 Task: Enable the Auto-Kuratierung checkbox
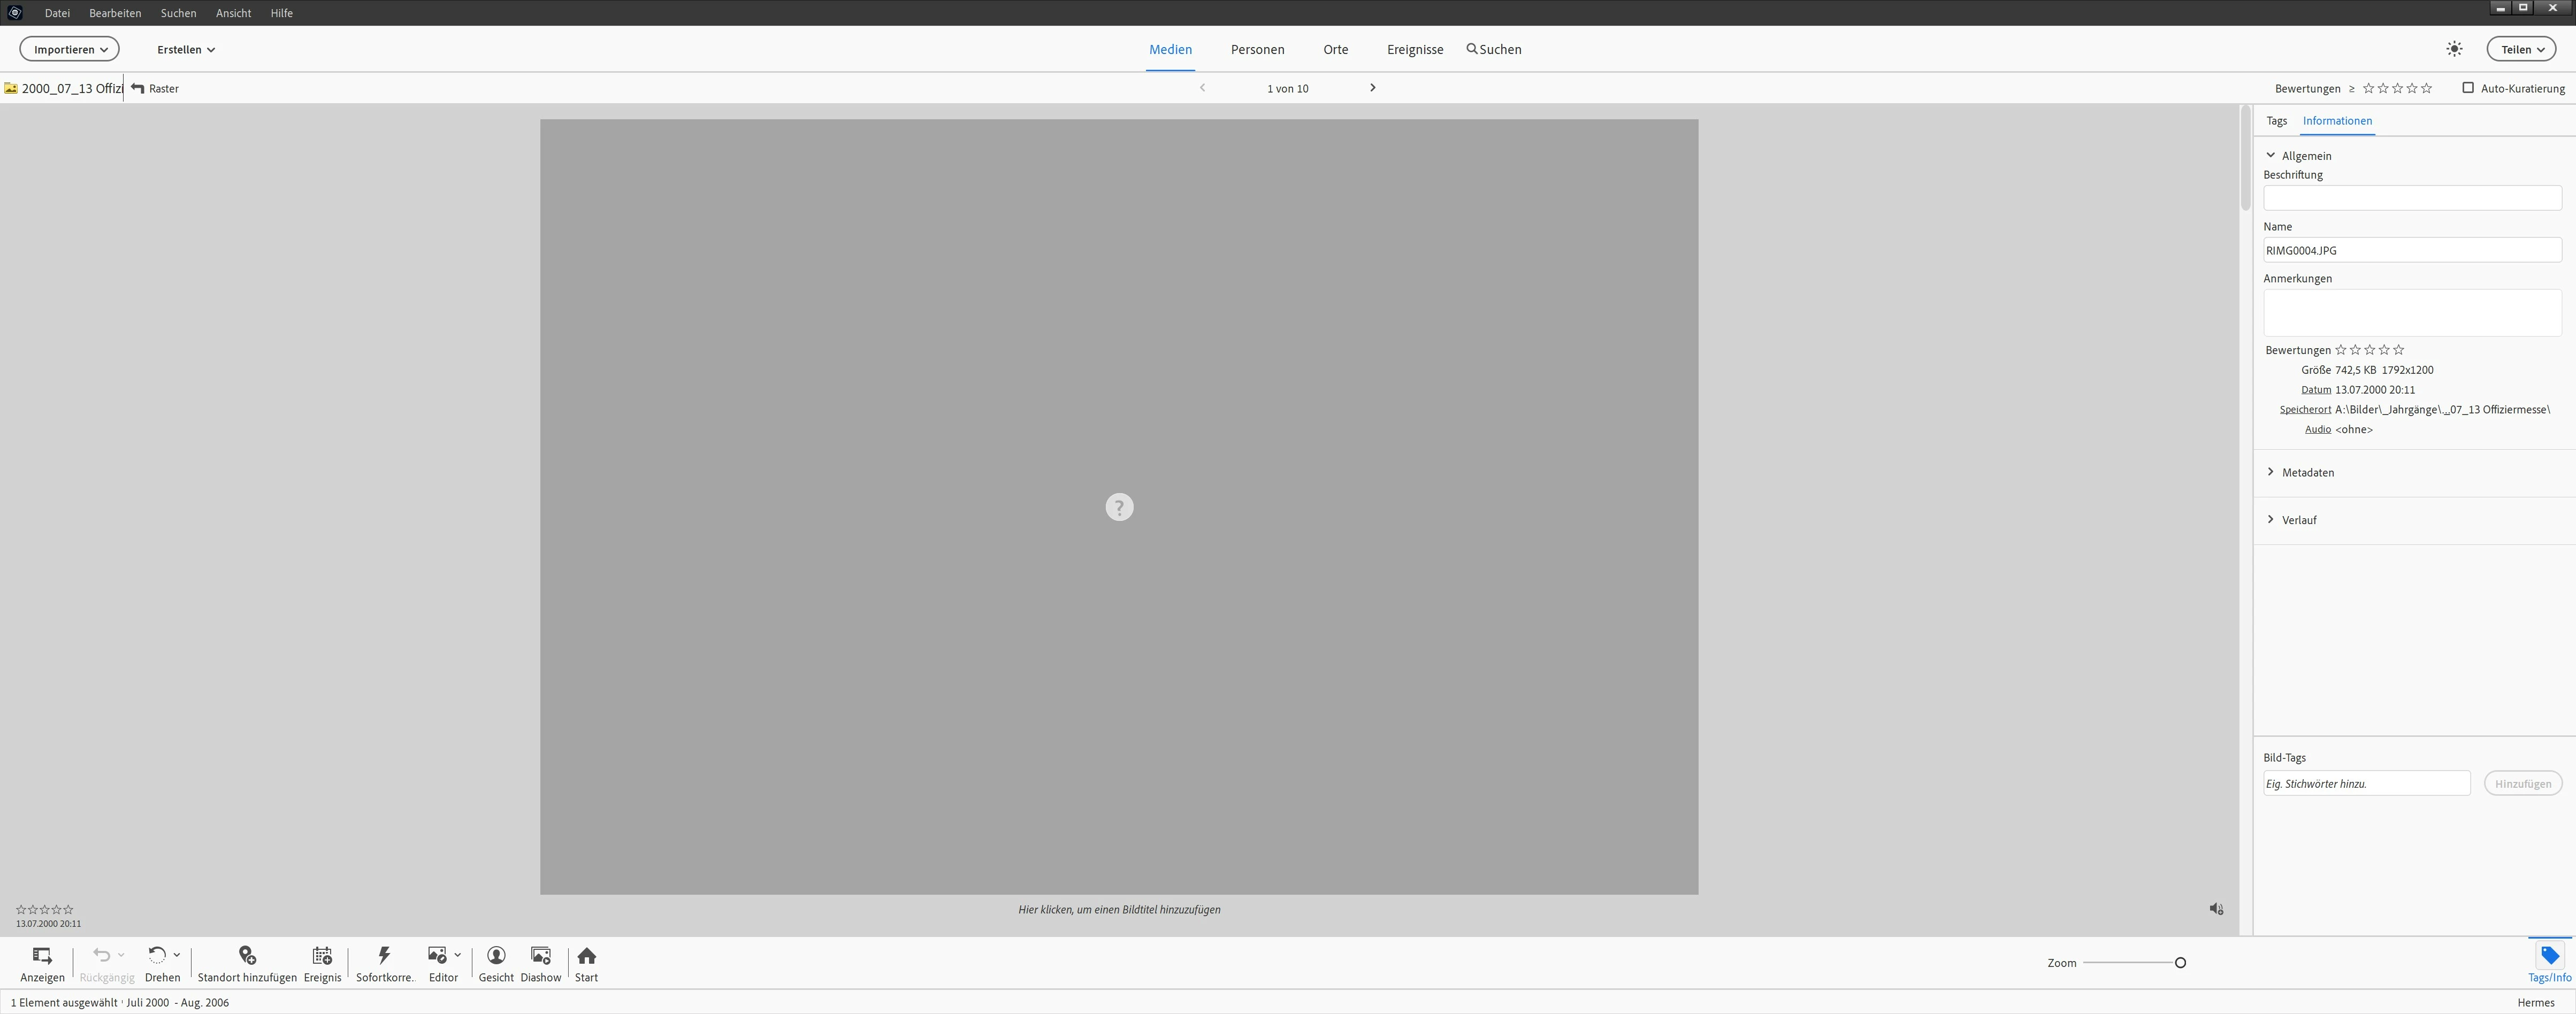2468,88
